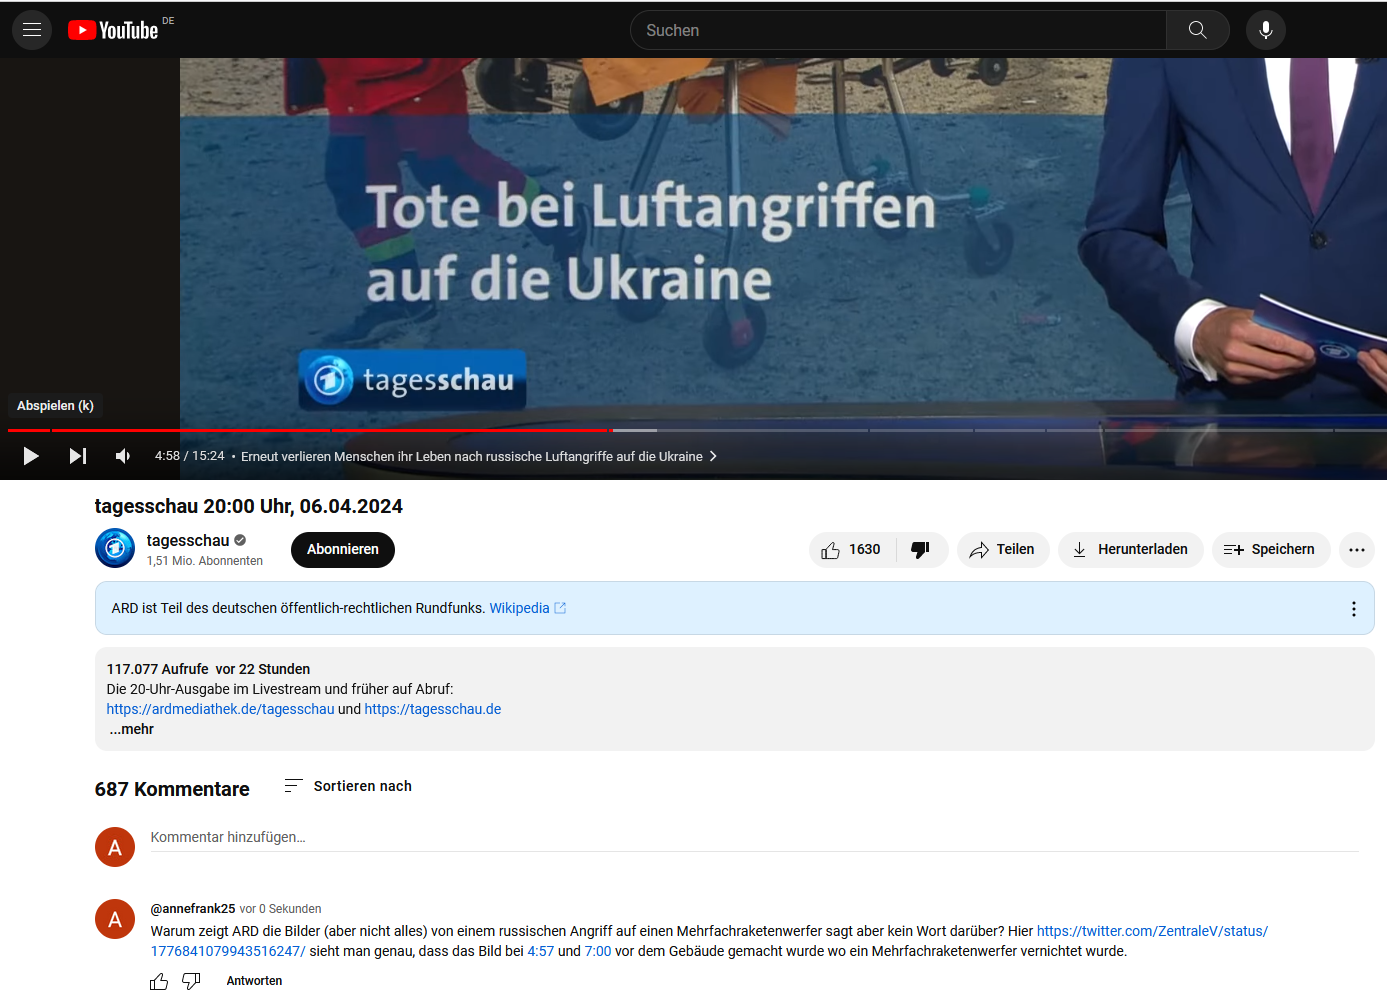Subscribe with the Abonnieren button
1387x1001 pixels.
click(x=343, y=549)
